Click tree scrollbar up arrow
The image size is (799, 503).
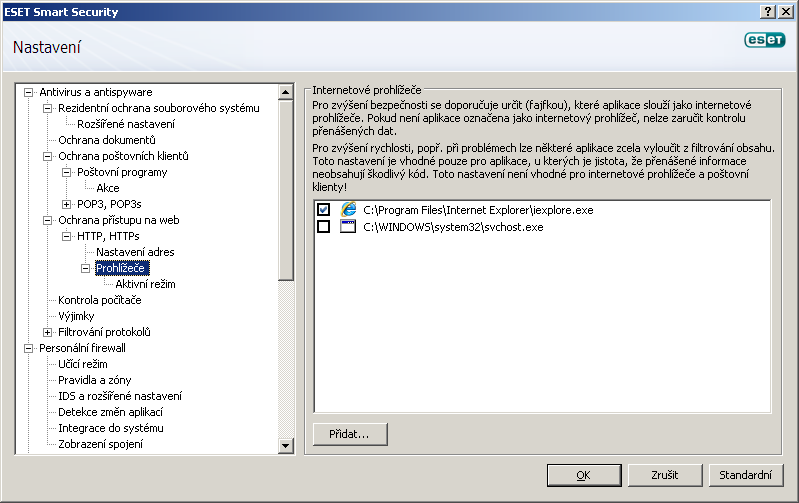click(285, 92)
